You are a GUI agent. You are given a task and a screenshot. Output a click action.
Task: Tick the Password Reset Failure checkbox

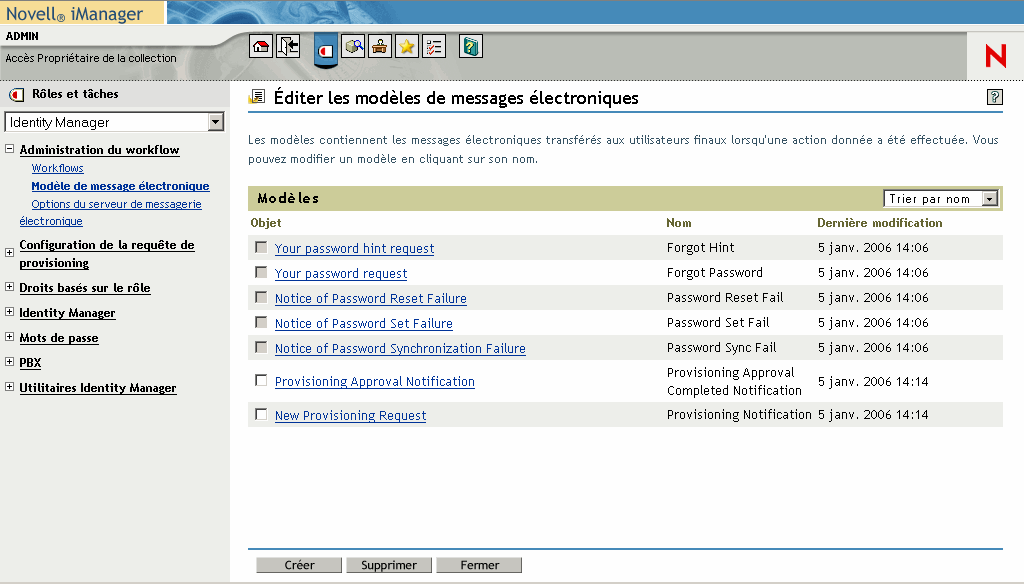tap(261, 297)
